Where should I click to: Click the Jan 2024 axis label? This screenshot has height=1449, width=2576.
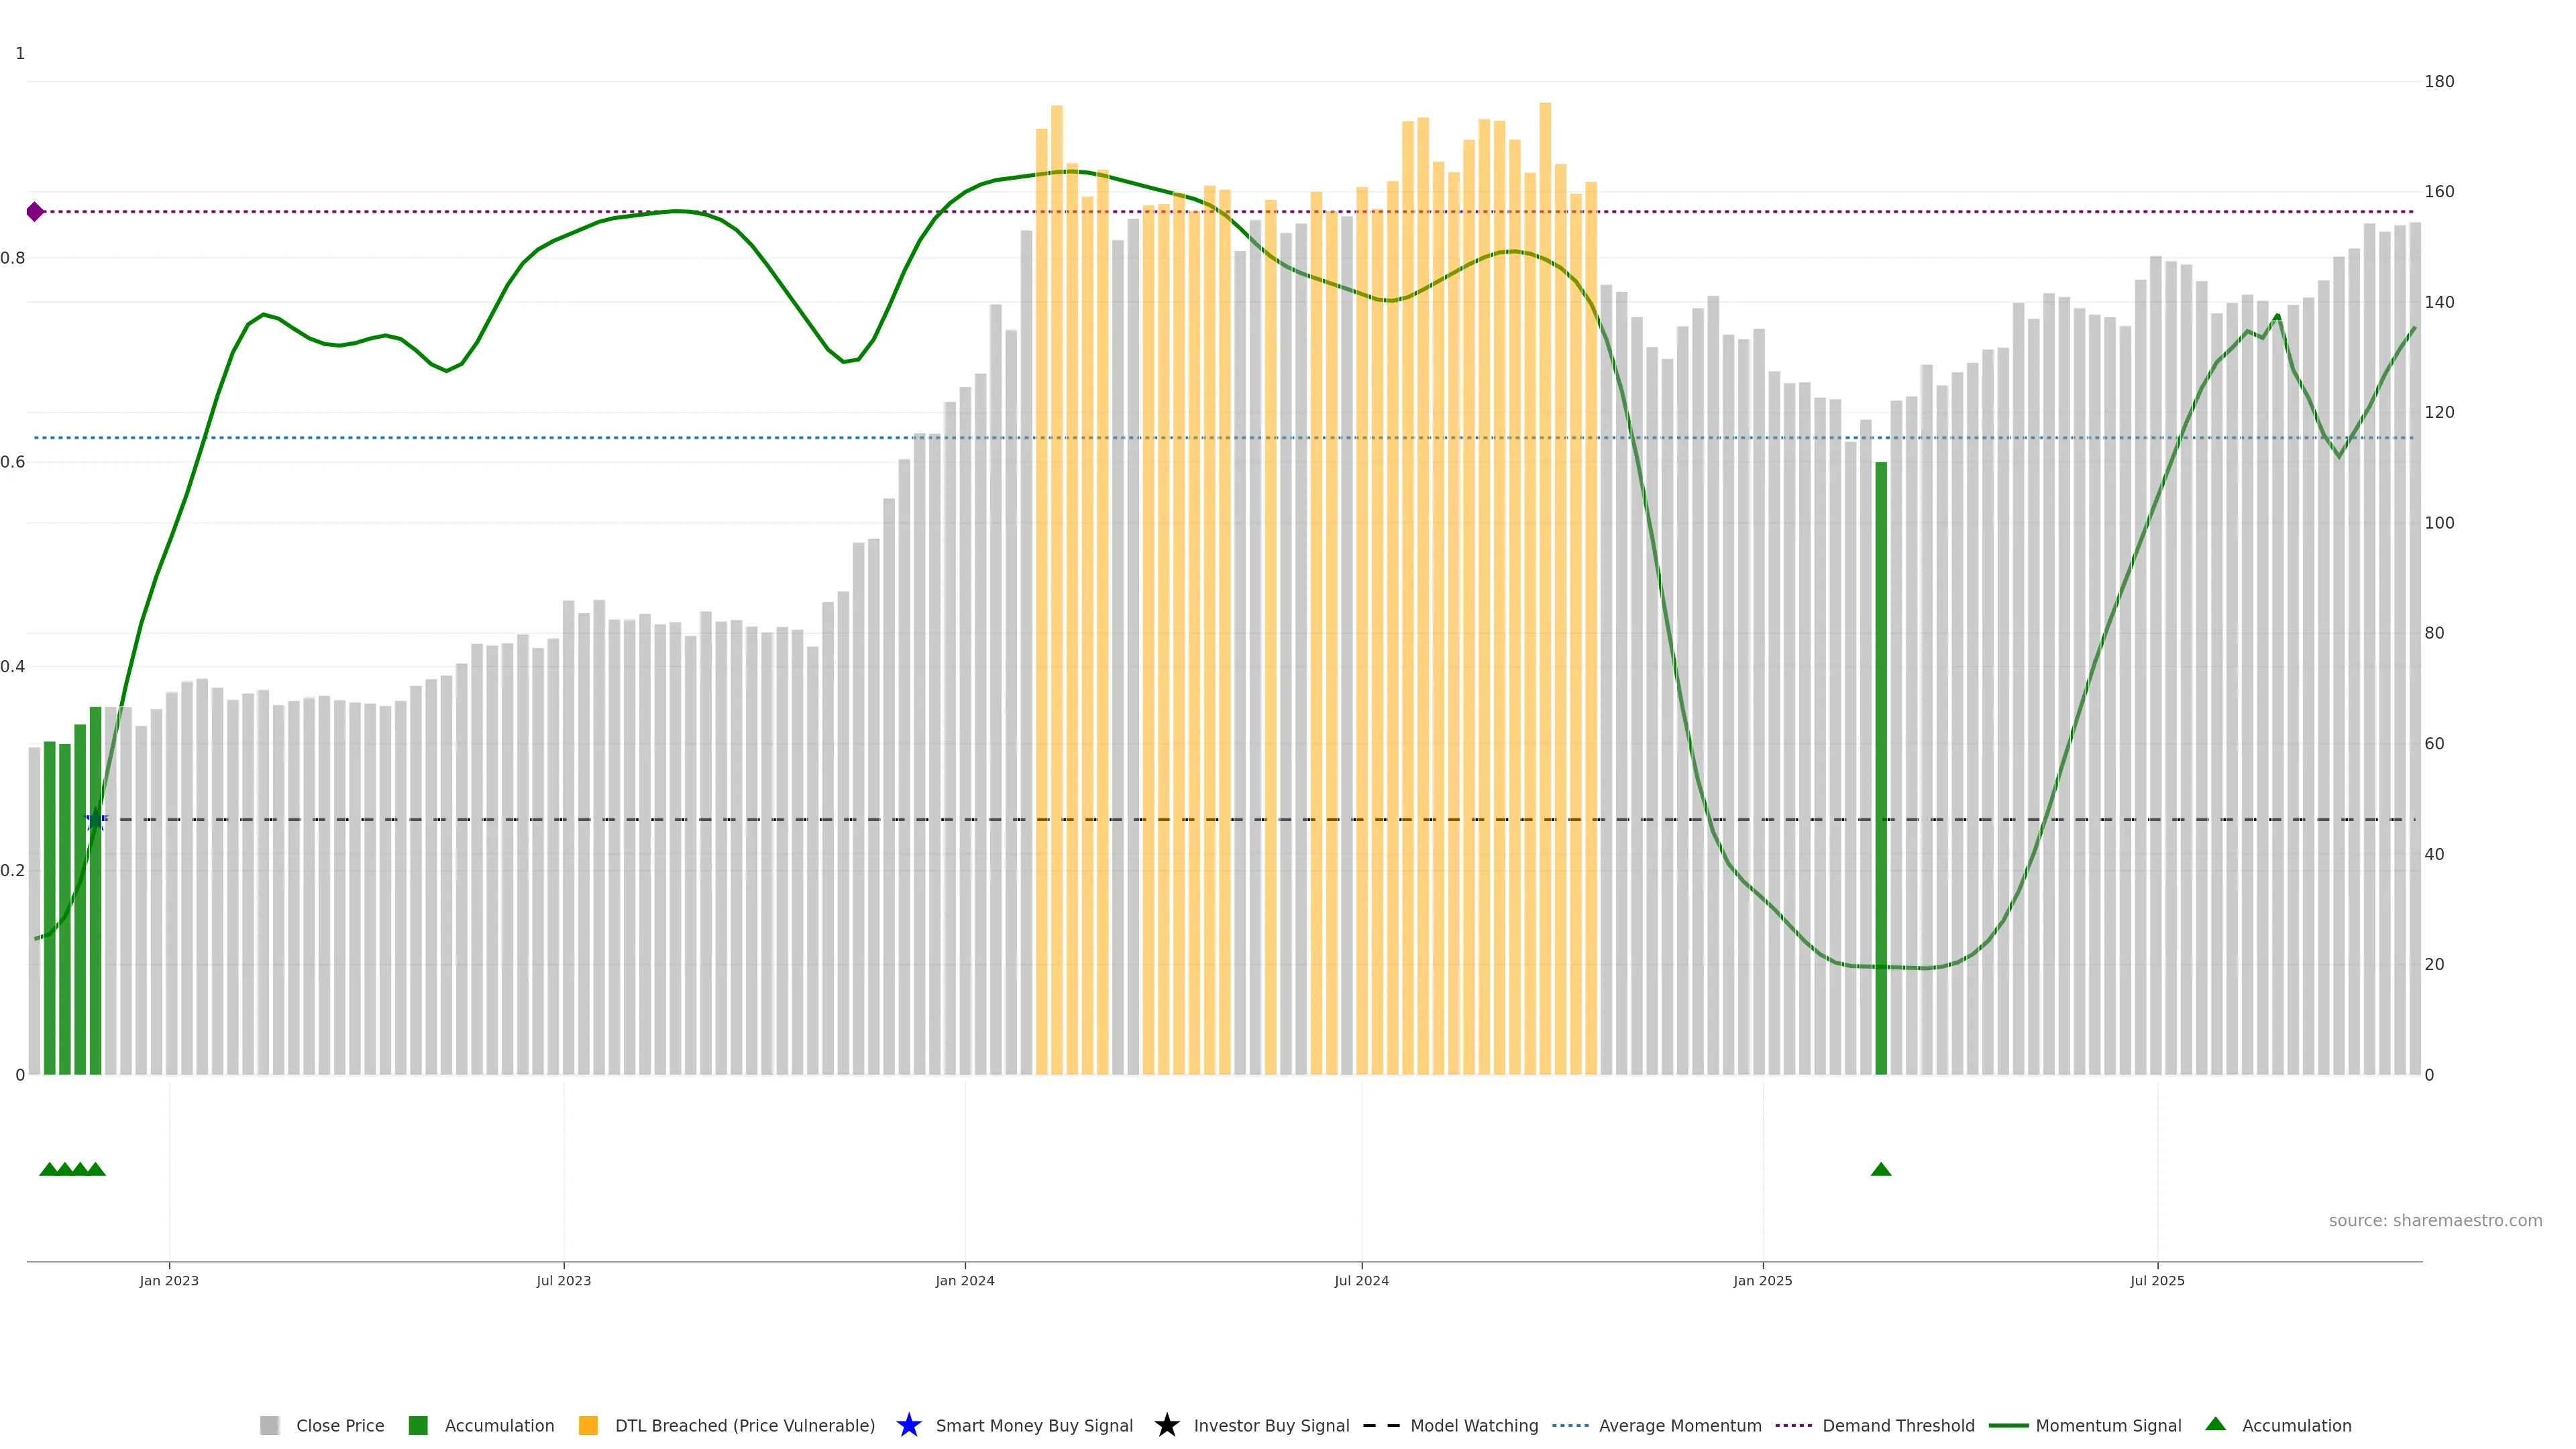coord(964,1280)
